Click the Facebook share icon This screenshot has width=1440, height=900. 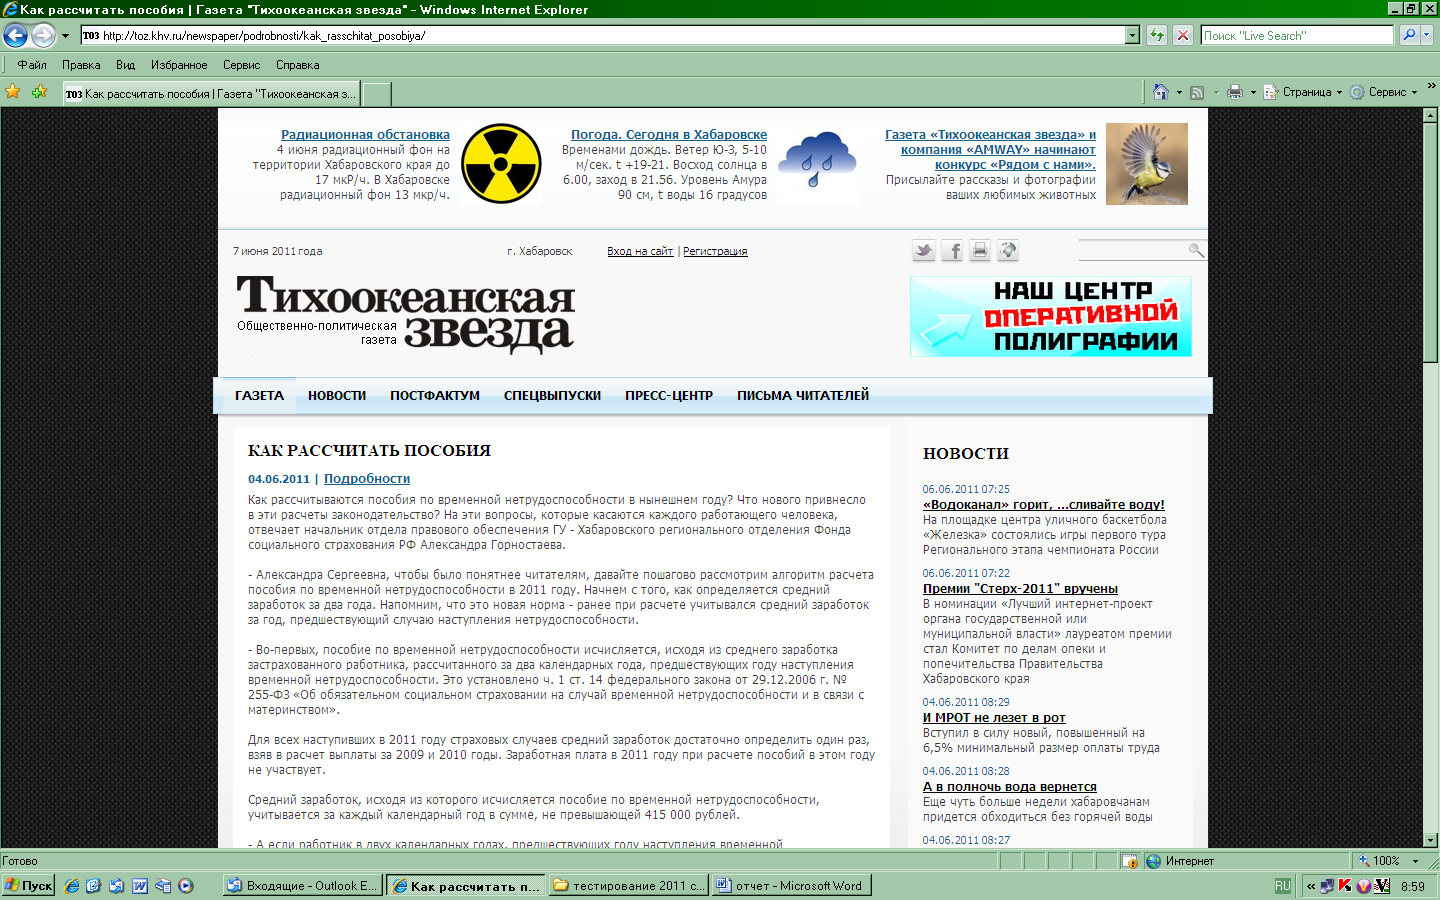(952, 251)
